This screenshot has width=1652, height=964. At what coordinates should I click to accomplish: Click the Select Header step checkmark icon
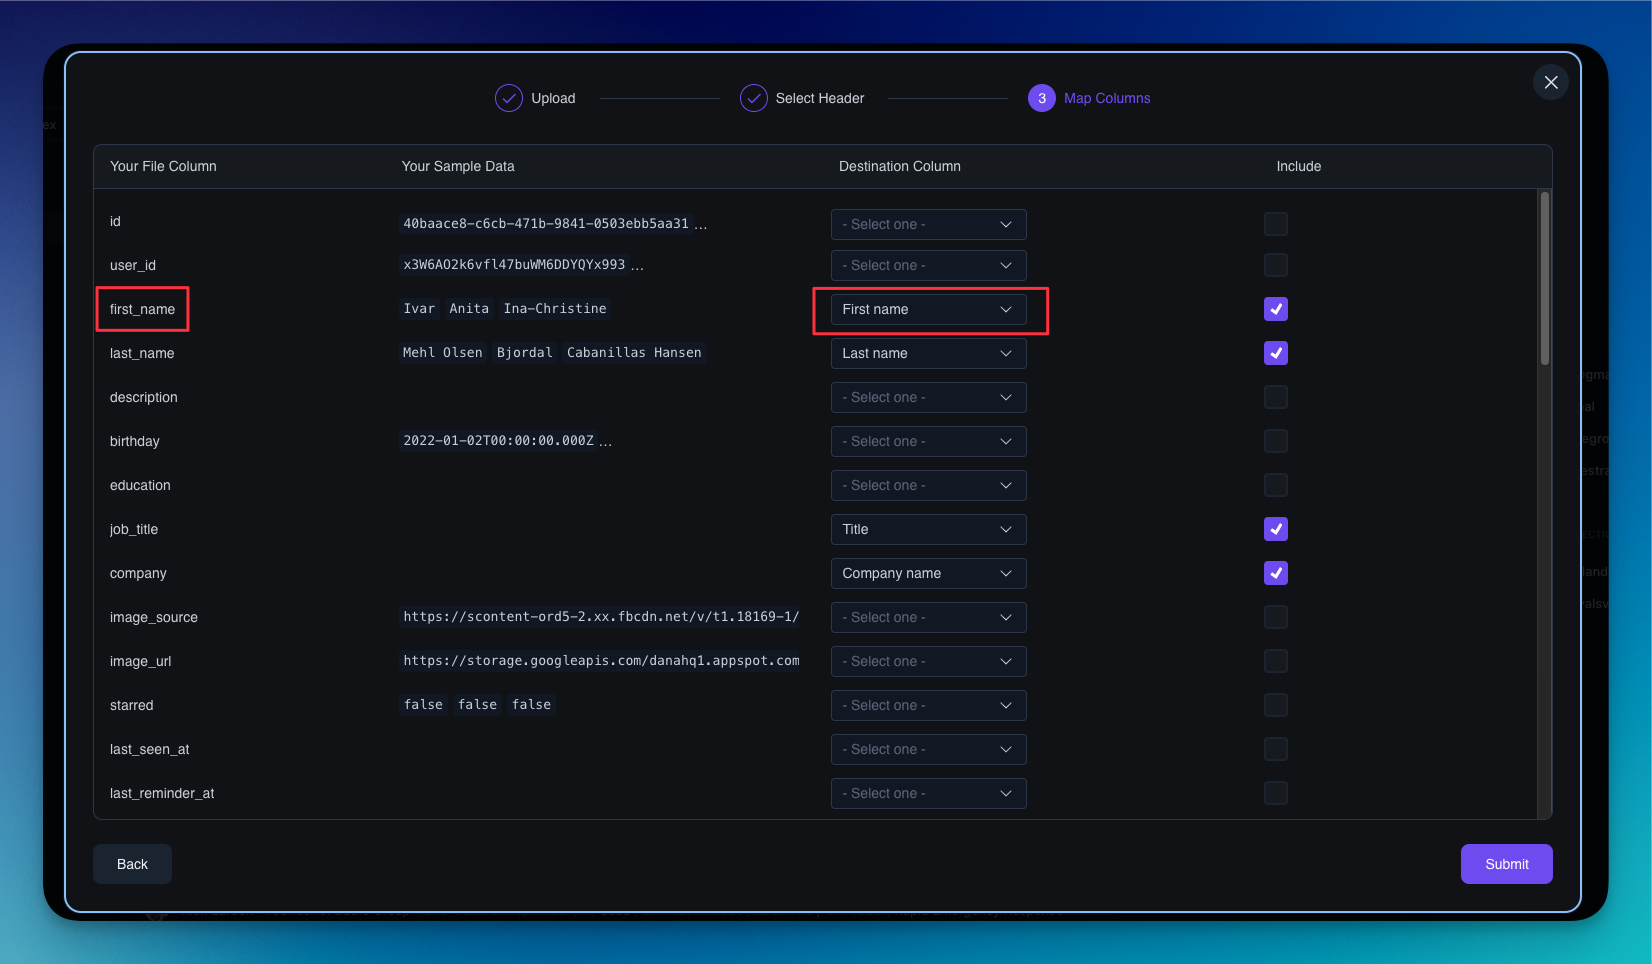coord(753,98)
